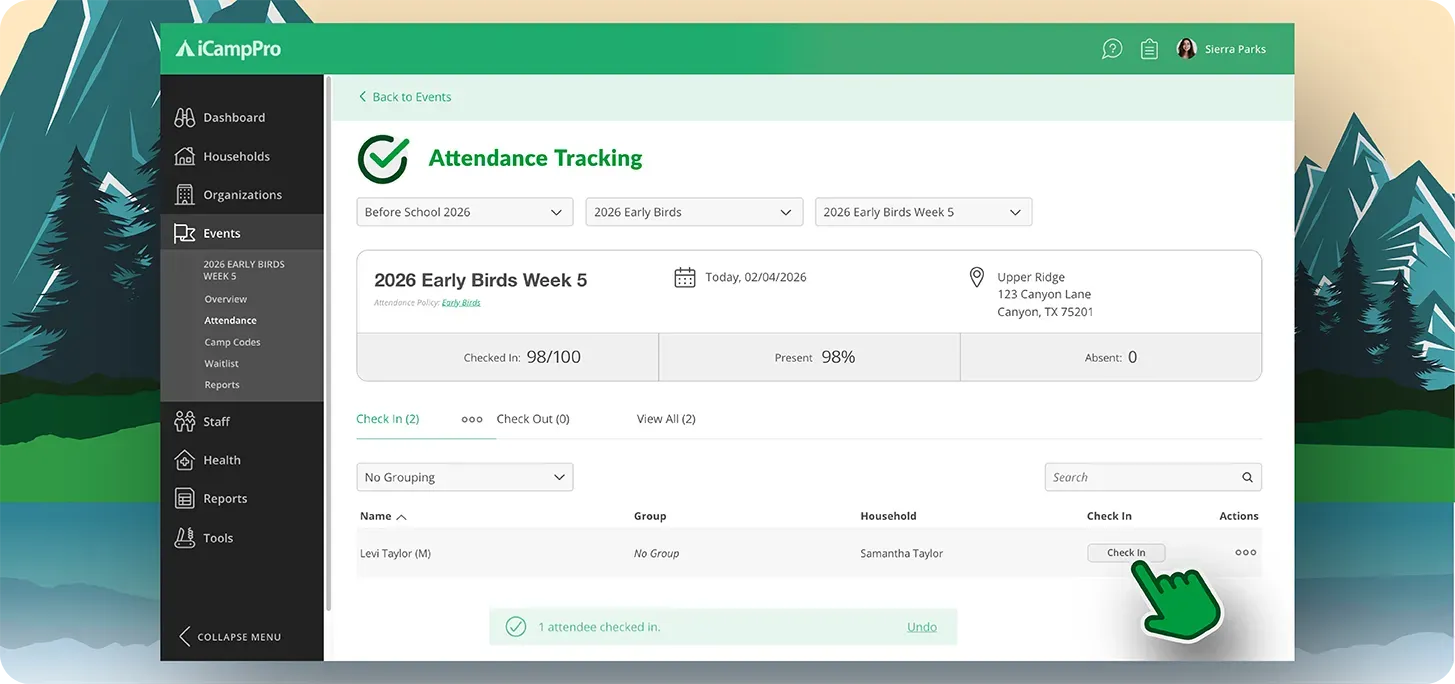Undo the last attendee check-in
The image size is (1455, 684).
click(x=921, y=626)
